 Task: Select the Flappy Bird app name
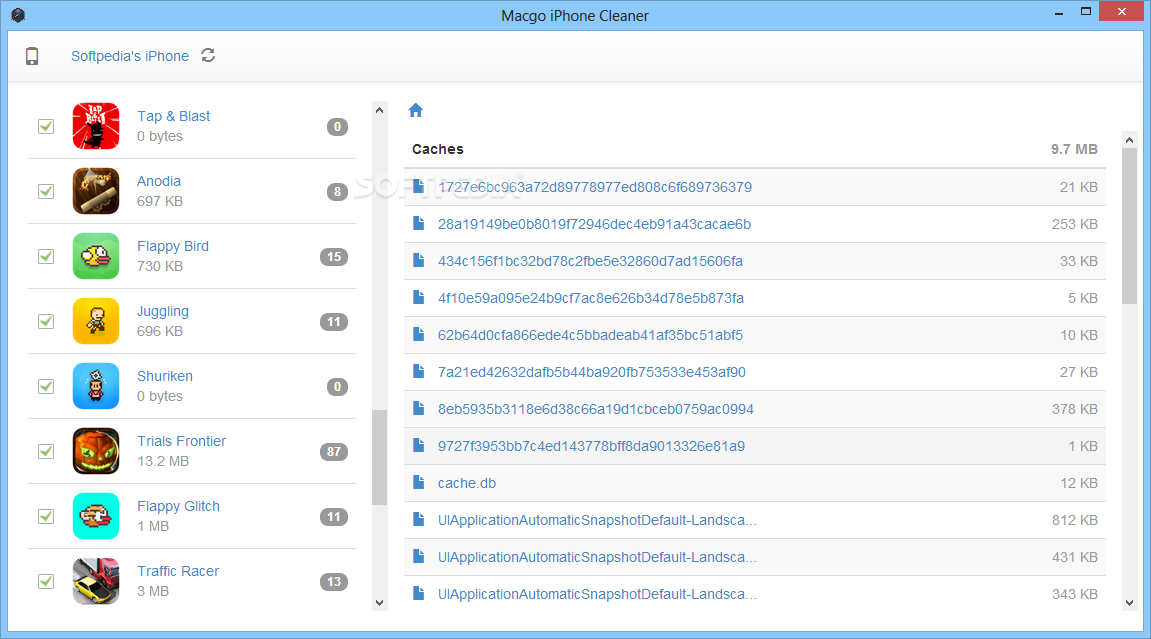(x=173, y=246)
